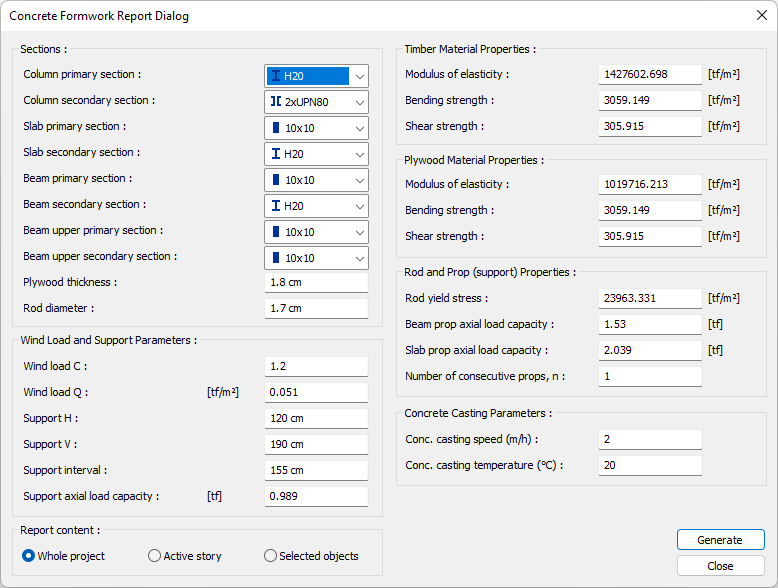Viewport: 778px width, 588px height.
Task: Click the H20 icon in Beam secondary section
Action: pos(276,206)
